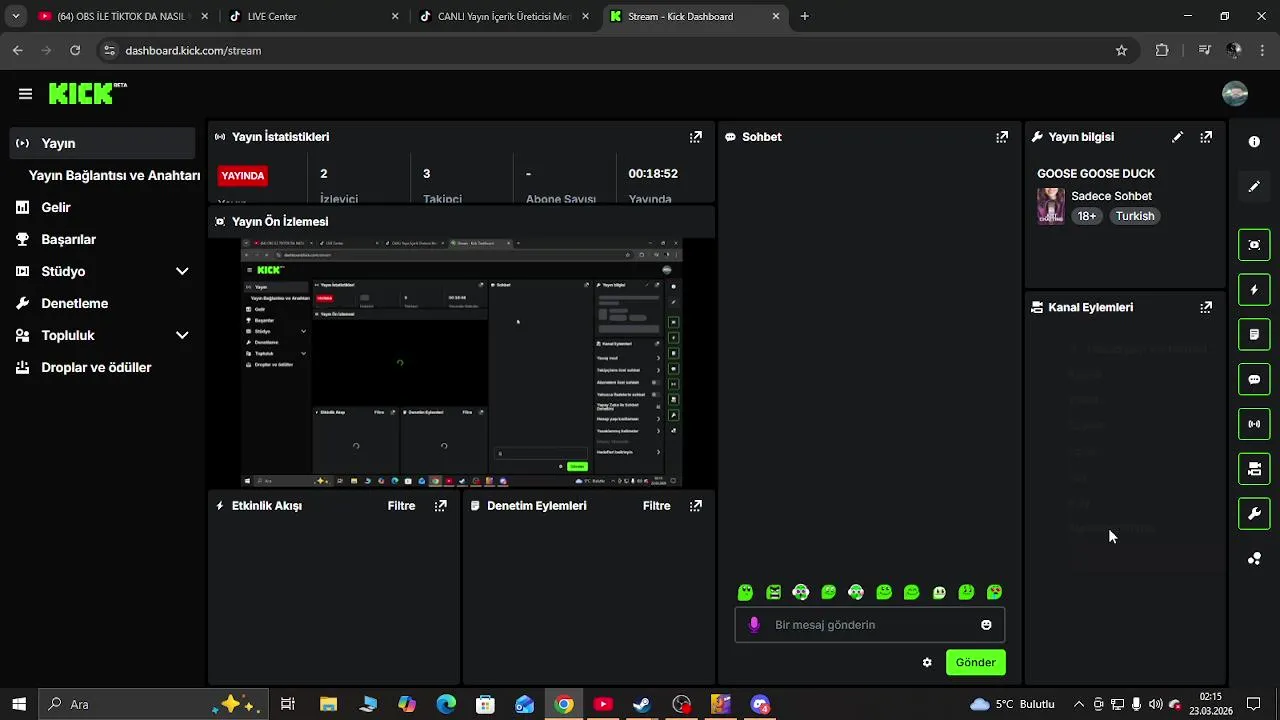Open the Chrome tab search dropdown
This screenshot has height=720, width=1280.
coord(15,16)
